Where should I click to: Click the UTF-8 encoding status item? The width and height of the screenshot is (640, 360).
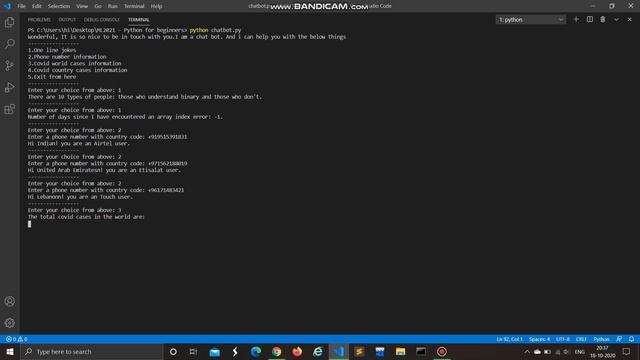pos(563,339)
